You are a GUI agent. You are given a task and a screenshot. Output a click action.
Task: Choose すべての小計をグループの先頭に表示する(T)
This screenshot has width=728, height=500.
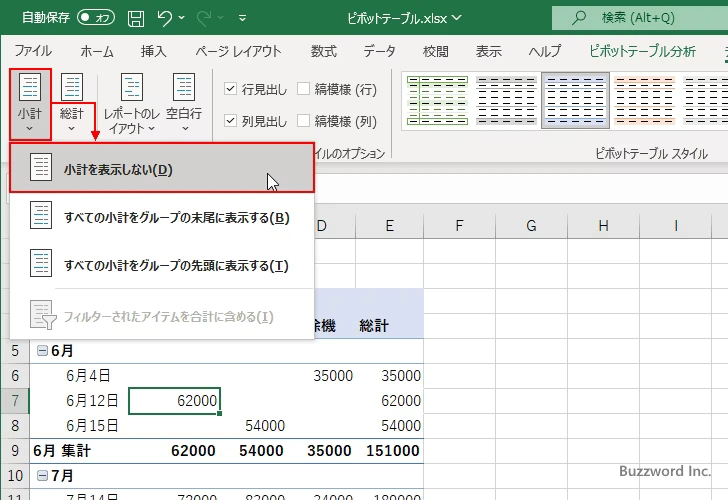pos(162,265)
